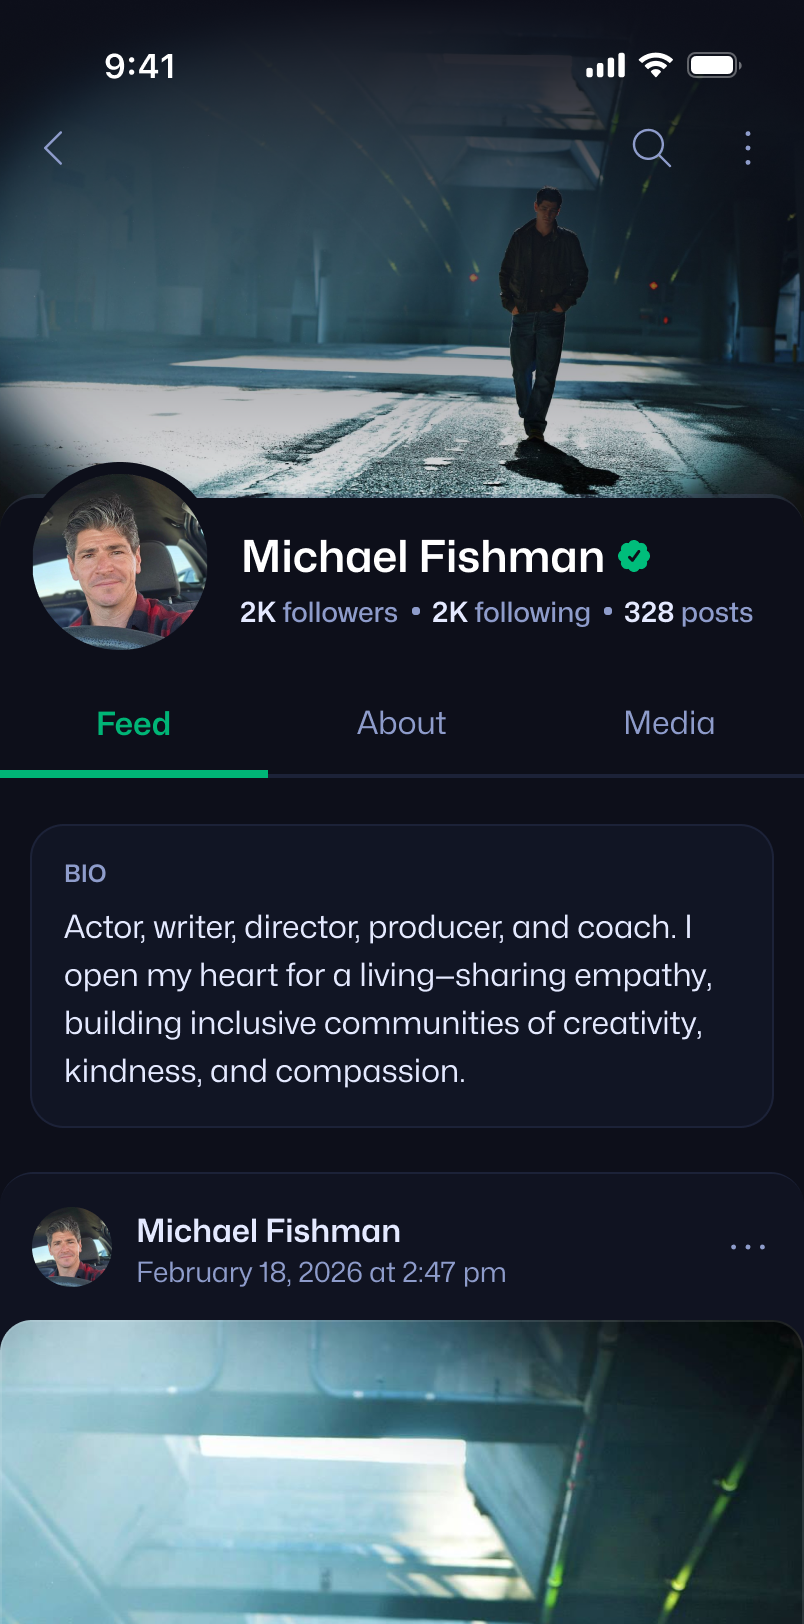Switch to the Media tab
804x1624 pixels.
pyautogui.click(x=669, y=724)
